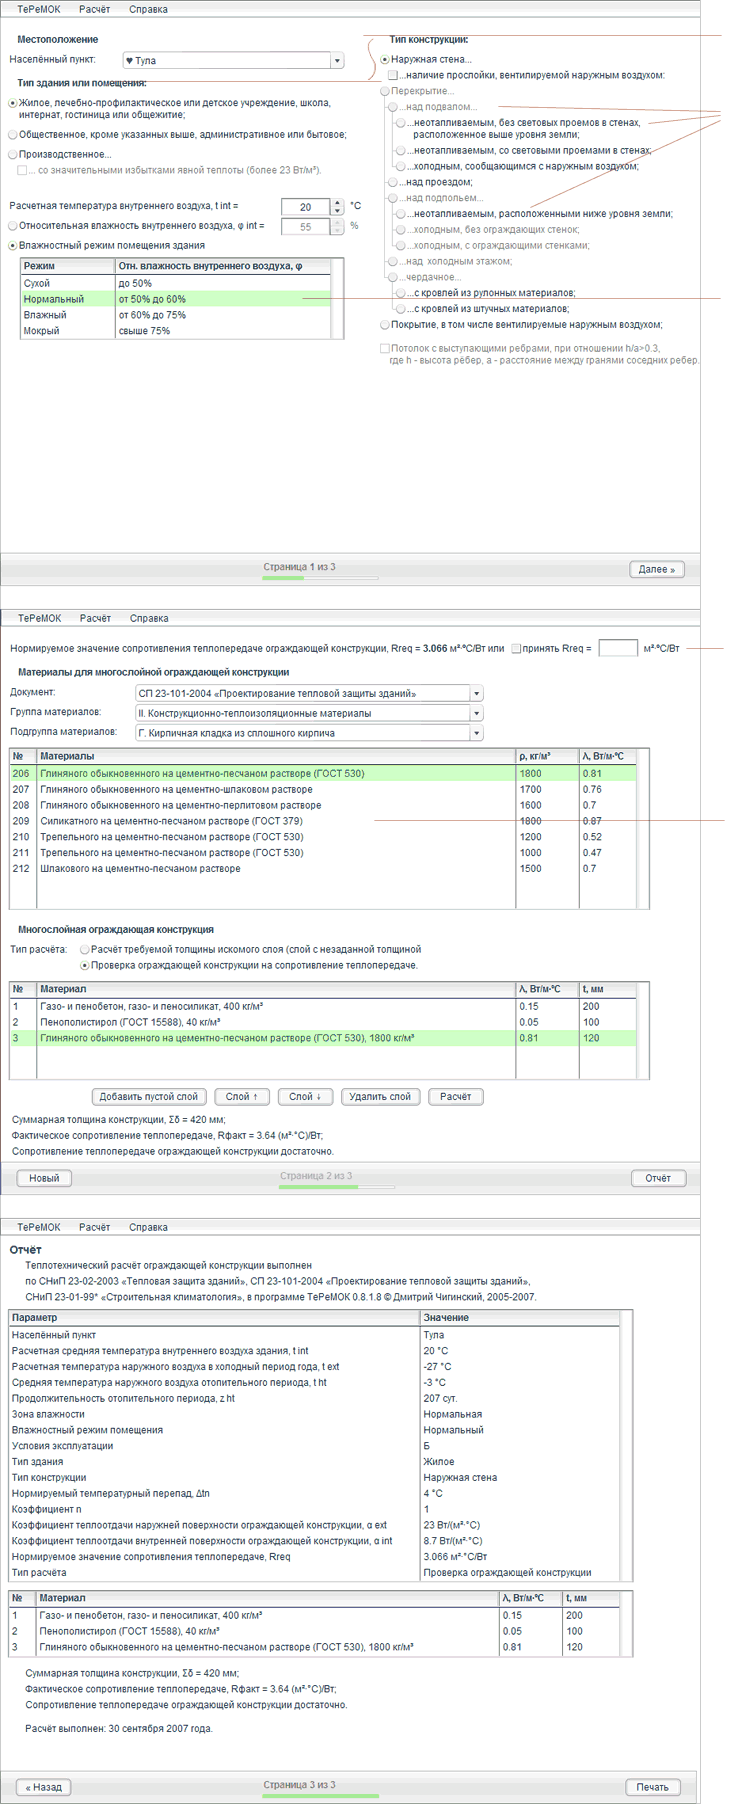Viewport: 730px width, 1804px height.
Task: Click the Далее button on page 1
Action: 657,569
